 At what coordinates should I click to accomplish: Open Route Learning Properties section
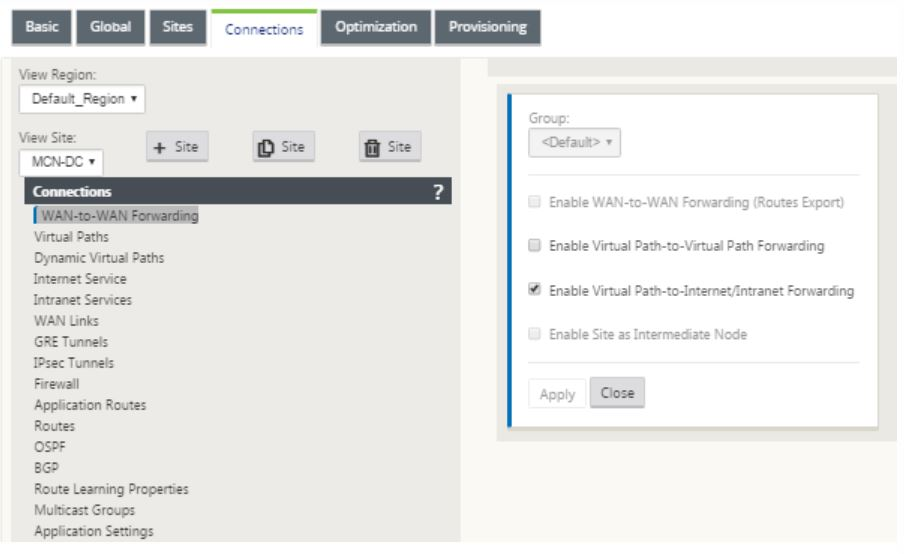(111, 489)
